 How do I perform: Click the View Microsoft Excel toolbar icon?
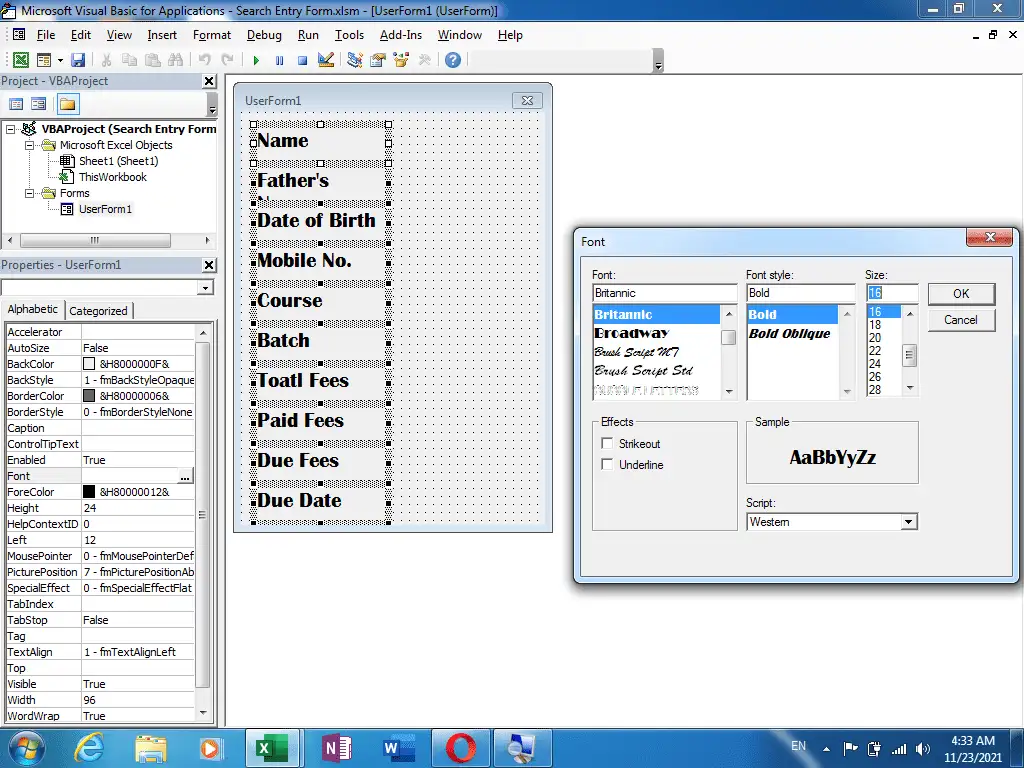point(21,60)
